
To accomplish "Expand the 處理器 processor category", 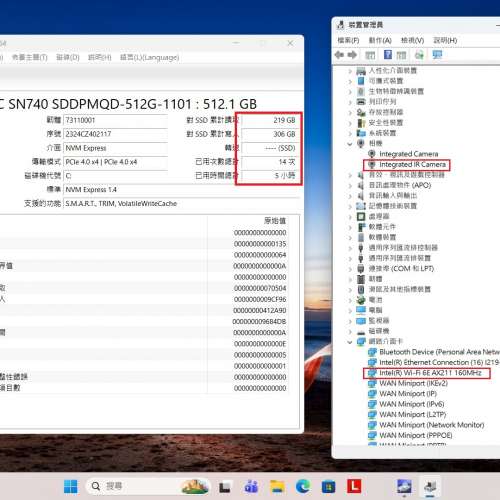I will tap(350, 217).
